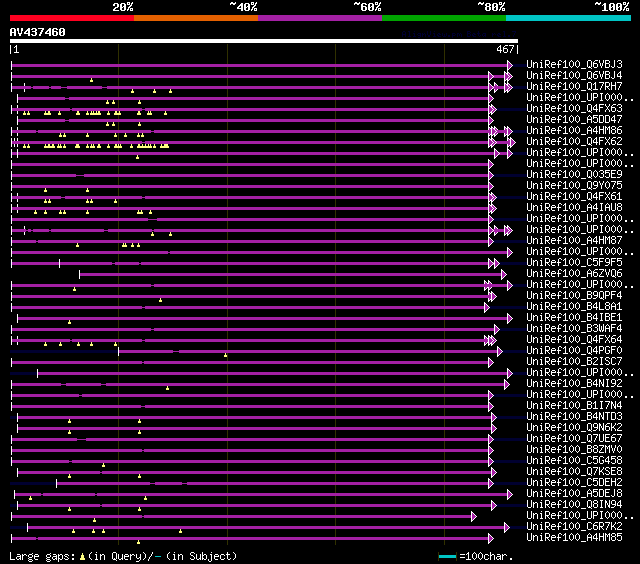This screenshot has height=564, width=640.
Task: Select subject label UniRef100_B4IBE1
Action: pos(574,318)
